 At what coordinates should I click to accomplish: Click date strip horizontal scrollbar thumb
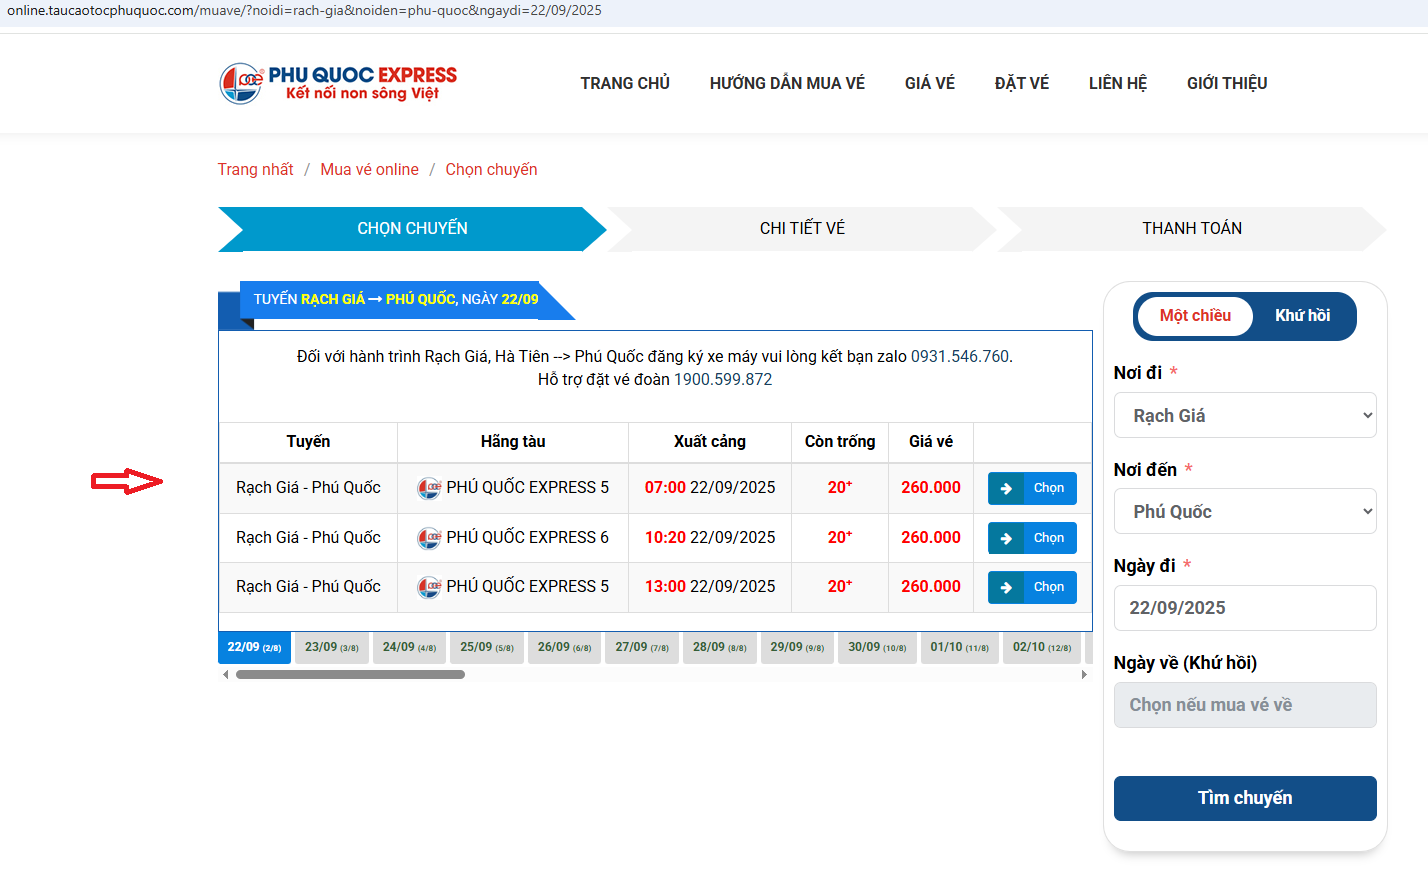point(350,675)
